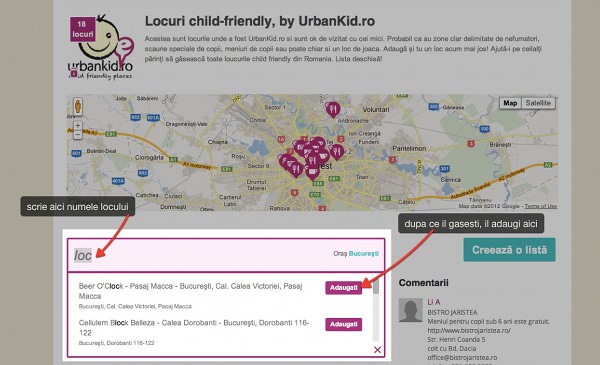This screenshot has width=600, height=365.
Task: Close the search results with the X icon
Action: [x=377, y=350]
